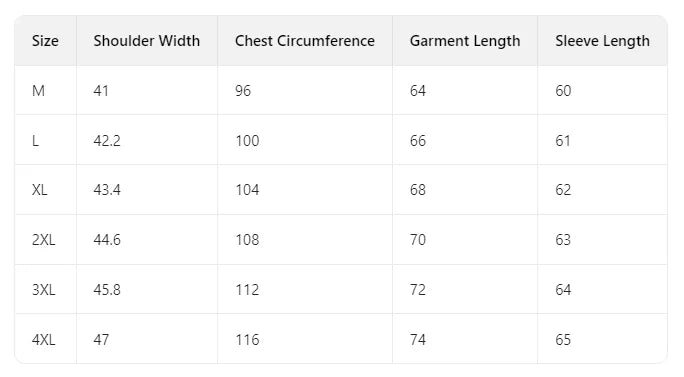This screenshot has height=377, width=684.
Task: Select the M size row label
Action: click(38, 91)
